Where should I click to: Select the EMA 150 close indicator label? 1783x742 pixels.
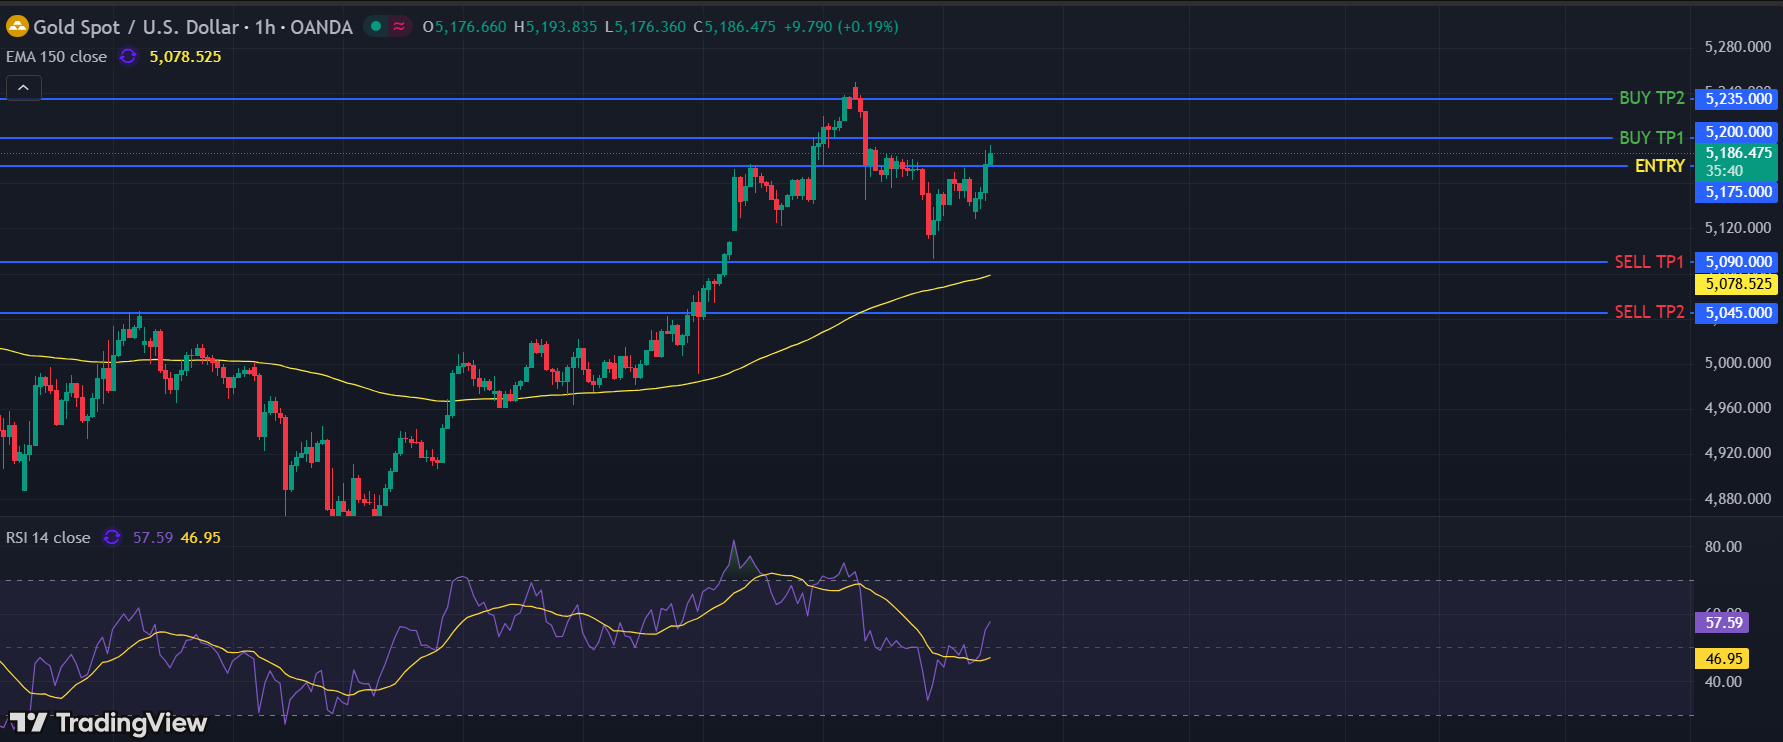[56, 57]
